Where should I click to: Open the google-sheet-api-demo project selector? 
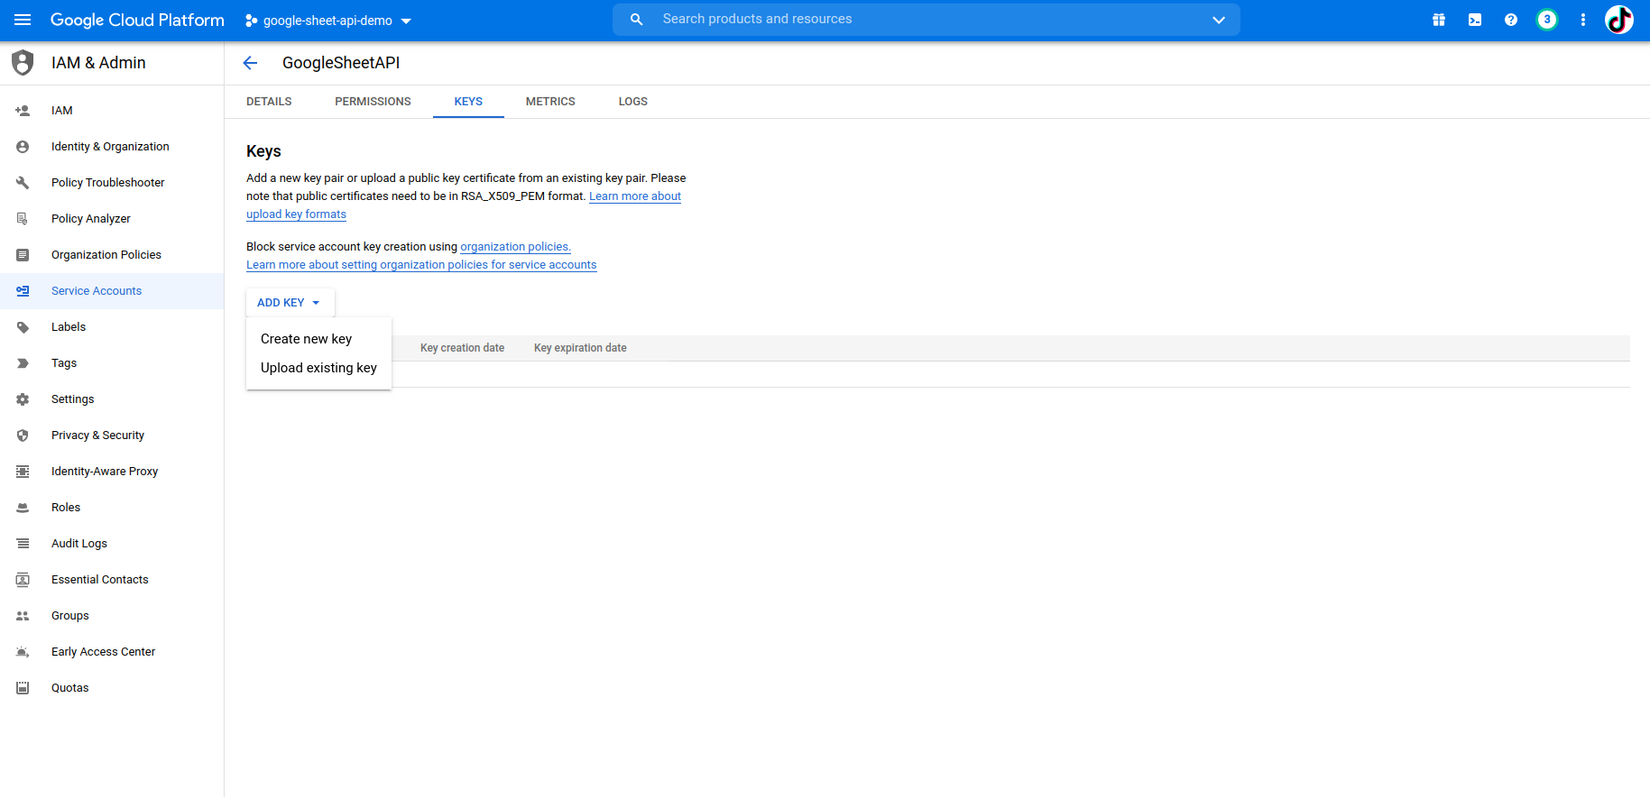click(x=329, y=21)
